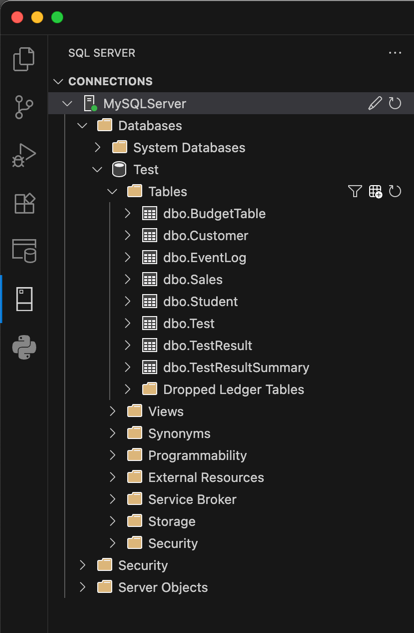Click the Tables folder label

click(167, 192)
